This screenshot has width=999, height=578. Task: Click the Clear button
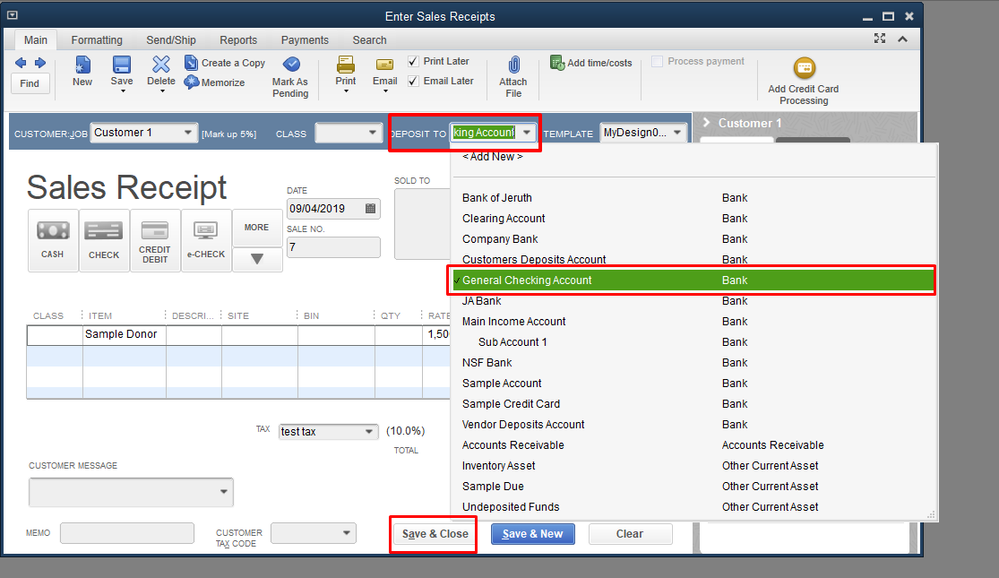point(629,534)
